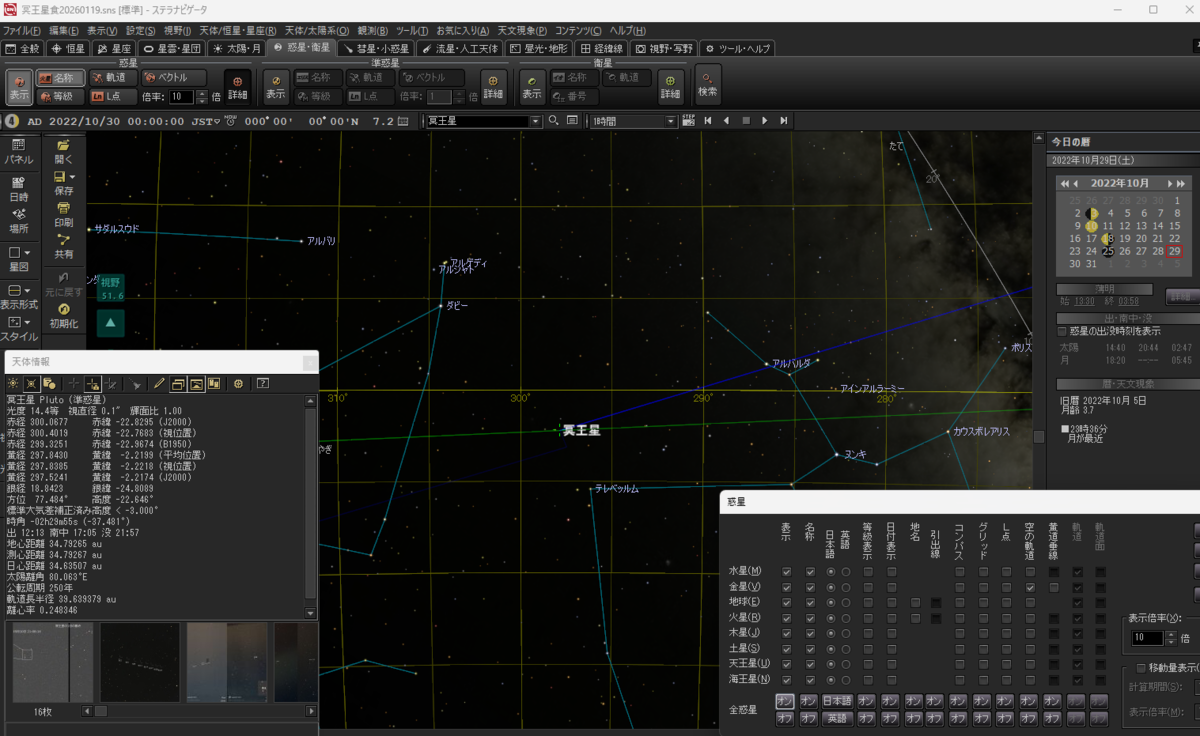Open the JST time zone dropdown
The image size is (1200, 736).
(x=216, y=121)
